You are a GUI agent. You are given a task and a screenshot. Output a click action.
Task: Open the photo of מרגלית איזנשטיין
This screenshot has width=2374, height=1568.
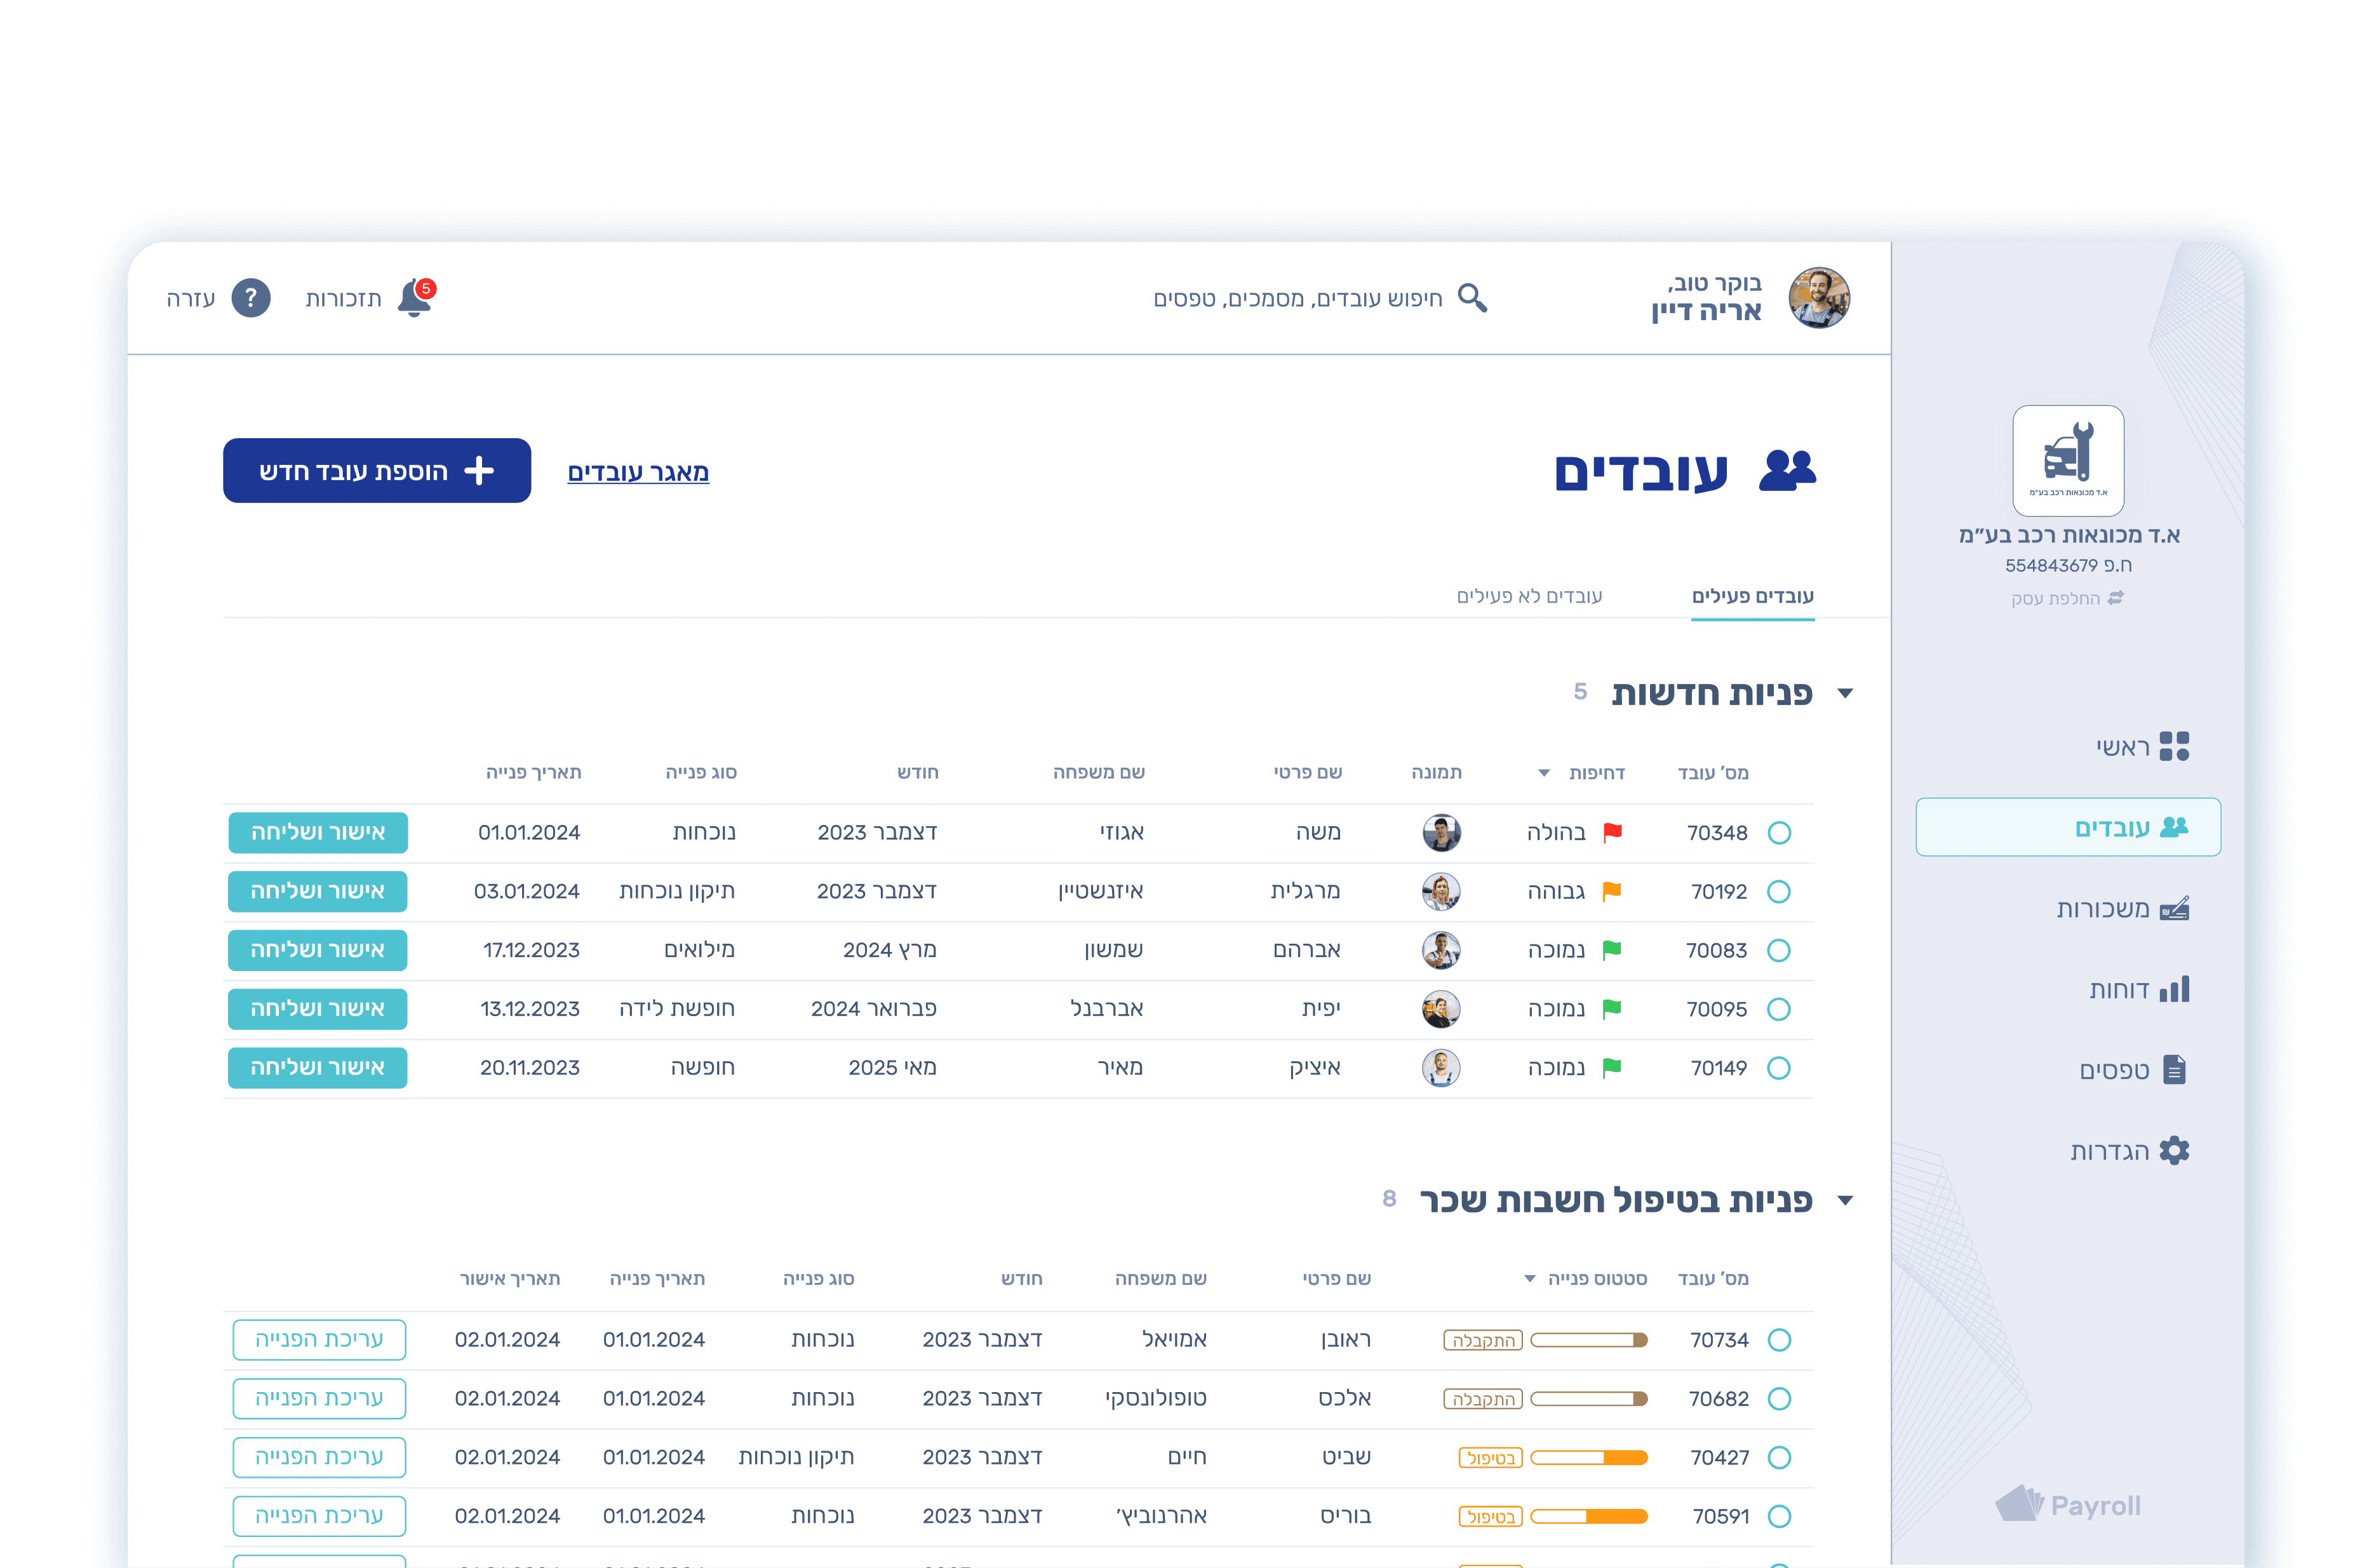point(1441,892)
